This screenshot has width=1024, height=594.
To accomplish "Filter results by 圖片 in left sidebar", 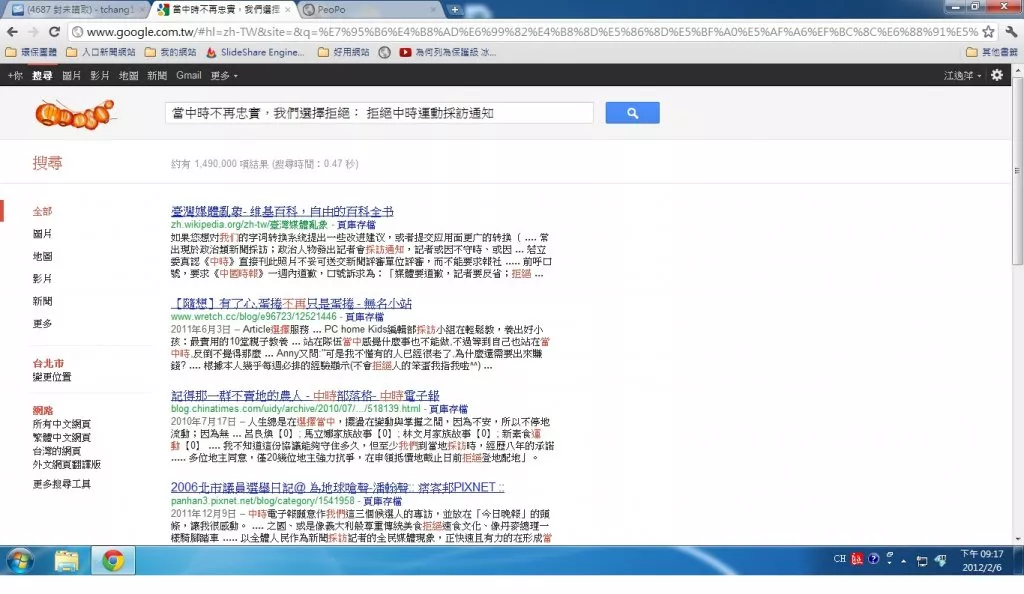I will click(x=42, y=234).
